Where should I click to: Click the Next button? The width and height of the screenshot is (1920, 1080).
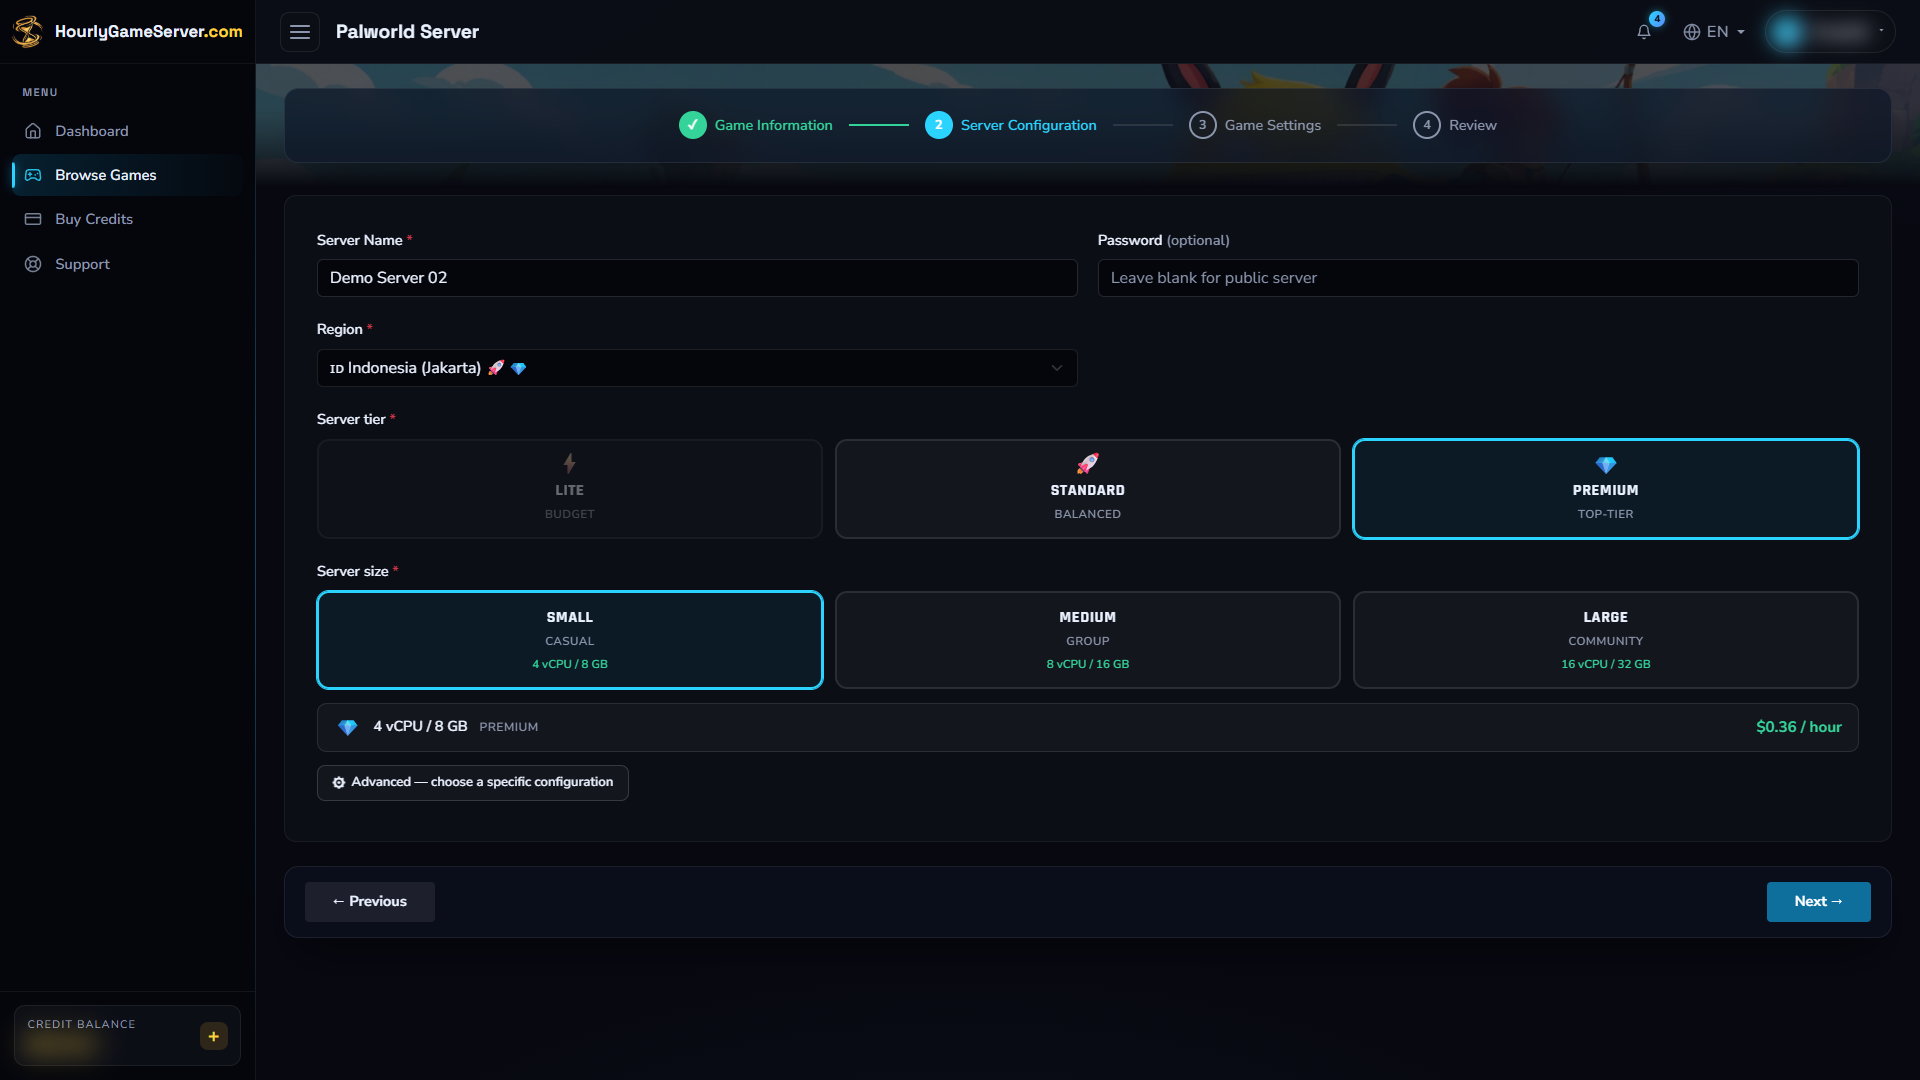(1818, 902)
